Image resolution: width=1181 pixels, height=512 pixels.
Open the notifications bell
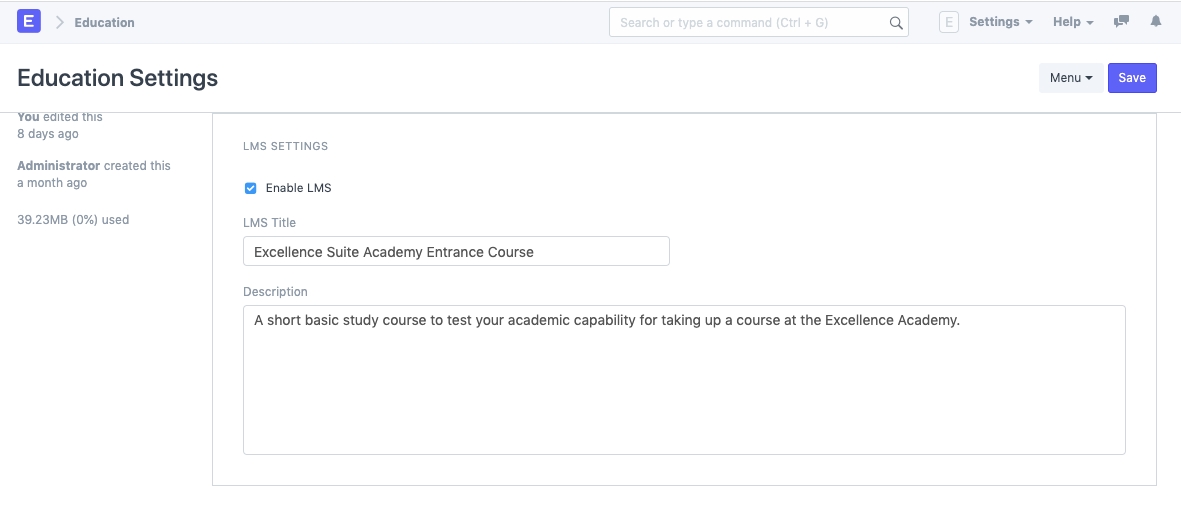click(x=1156, y=22)
